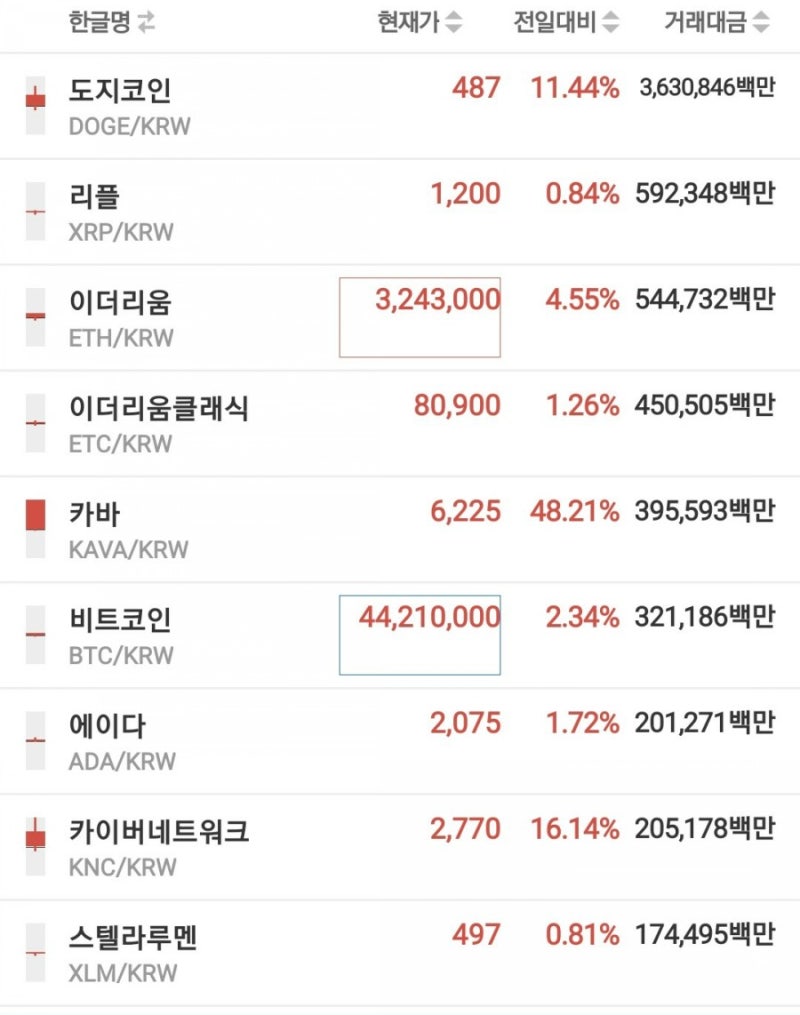Click the Dogecoin candlestick mini chart icon
This screenshot has height=1015, width=800.
[x=36, y=106]
